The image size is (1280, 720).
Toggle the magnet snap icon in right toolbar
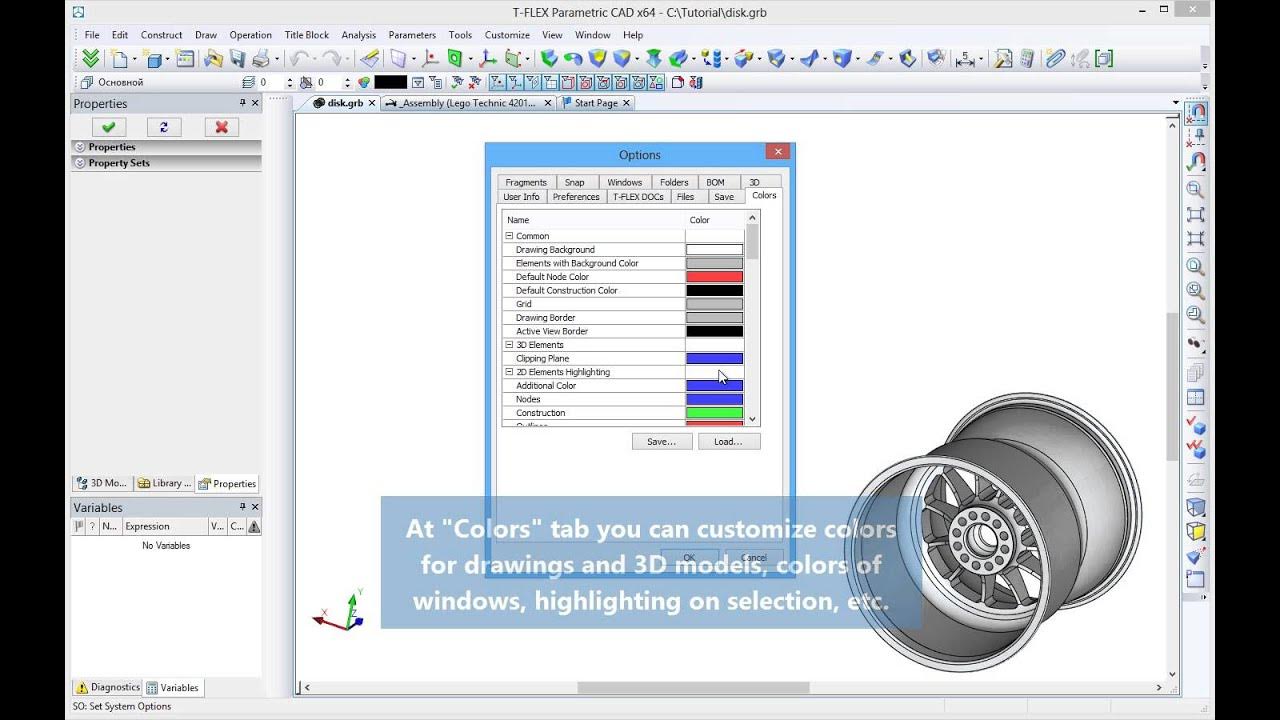[x=1196, y=112]
